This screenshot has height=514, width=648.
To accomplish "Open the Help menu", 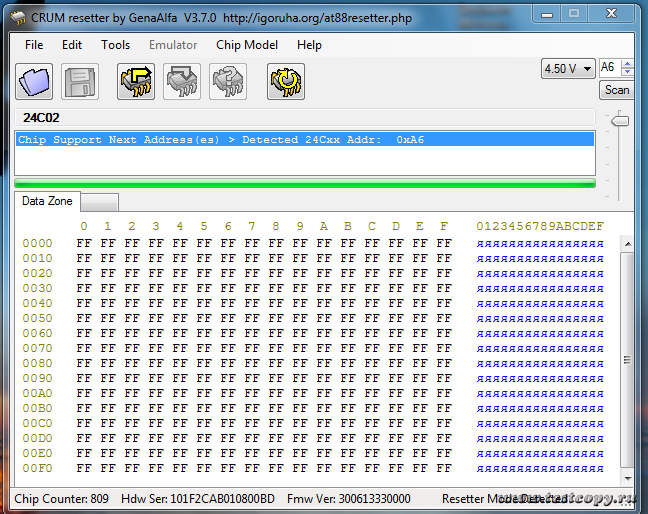I will (309, 45).
